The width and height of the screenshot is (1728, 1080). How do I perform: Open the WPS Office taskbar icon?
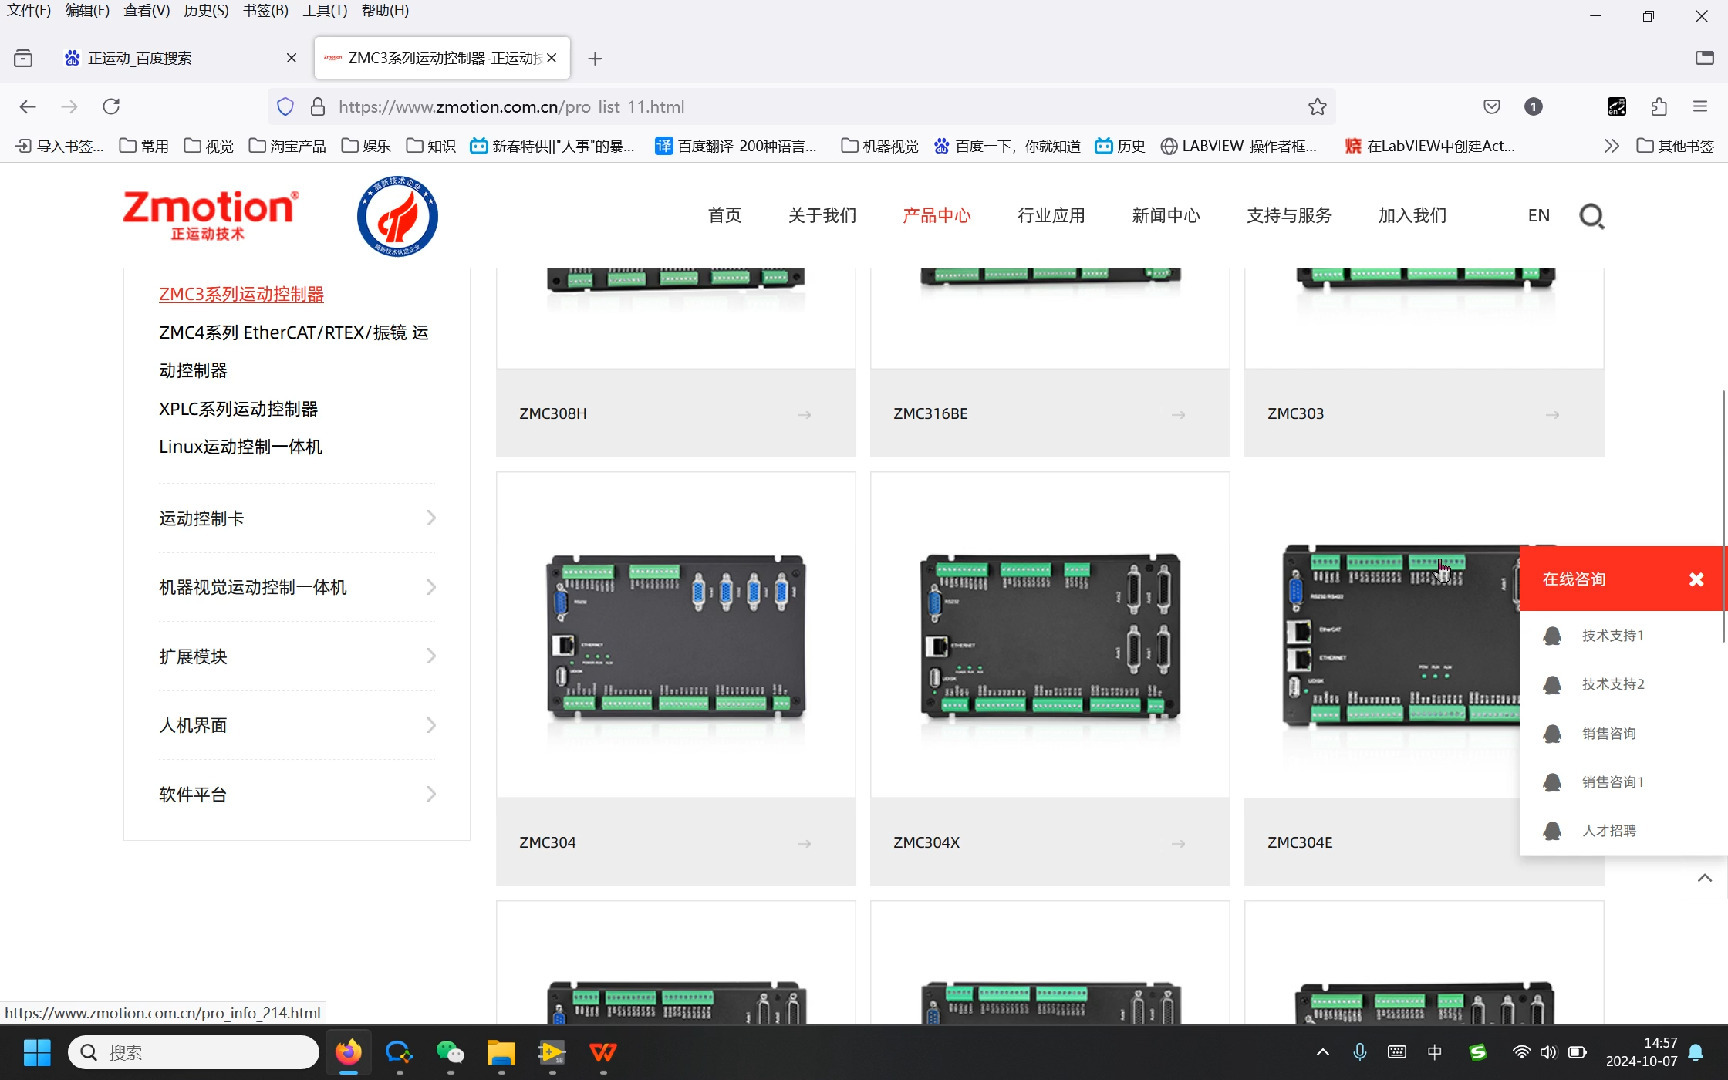point(603,1052)
